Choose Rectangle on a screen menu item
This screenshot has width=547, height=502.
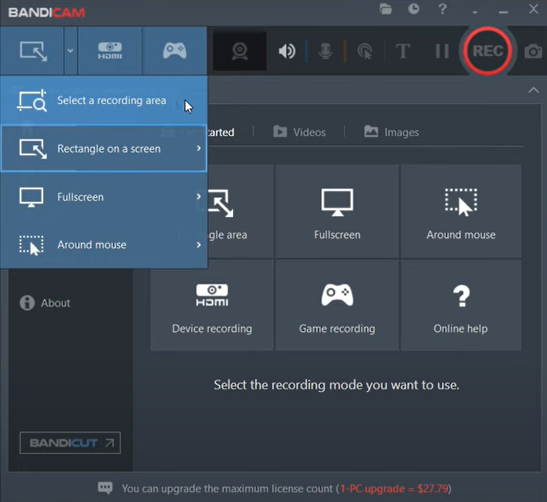point(104,149)
